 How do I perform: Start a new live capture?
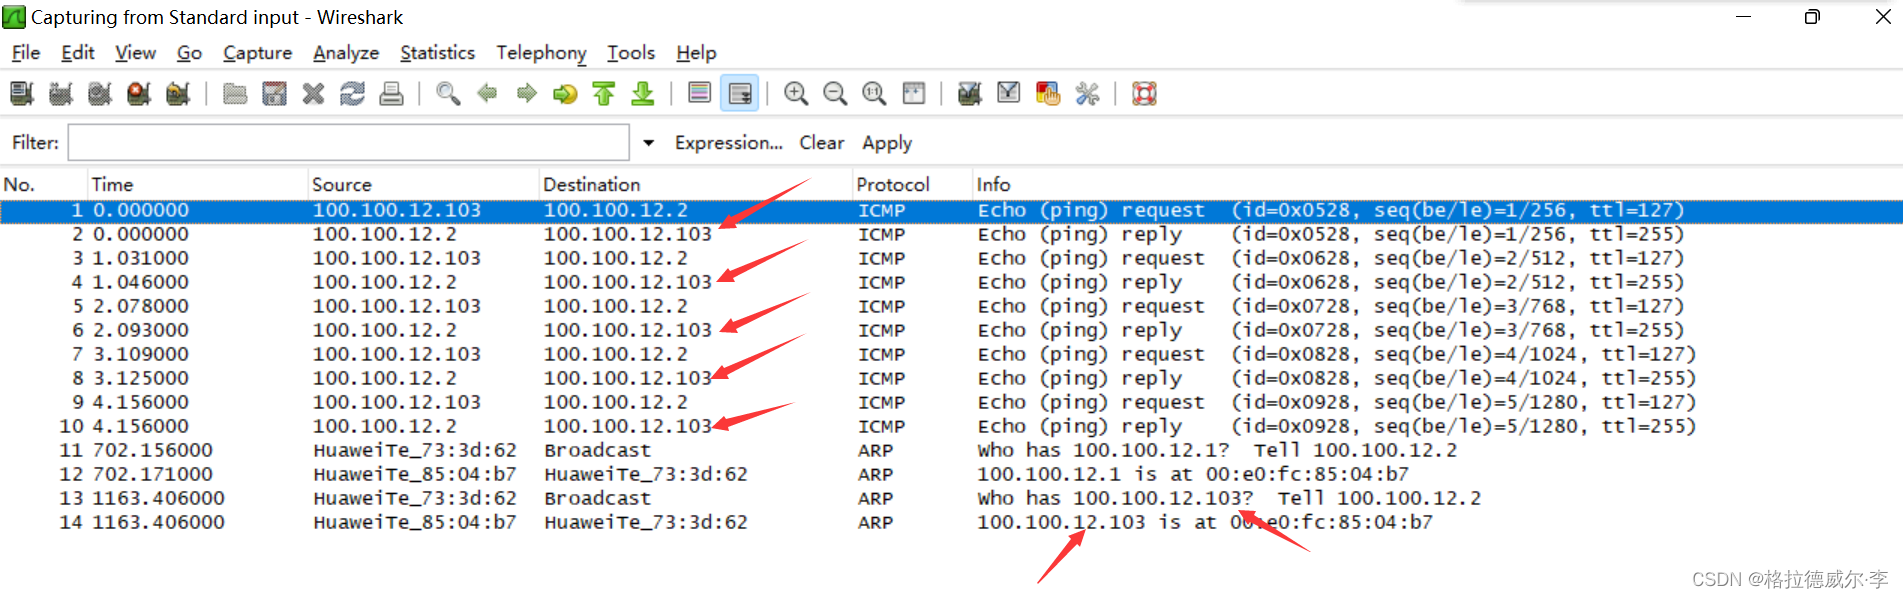pos(100,94)
